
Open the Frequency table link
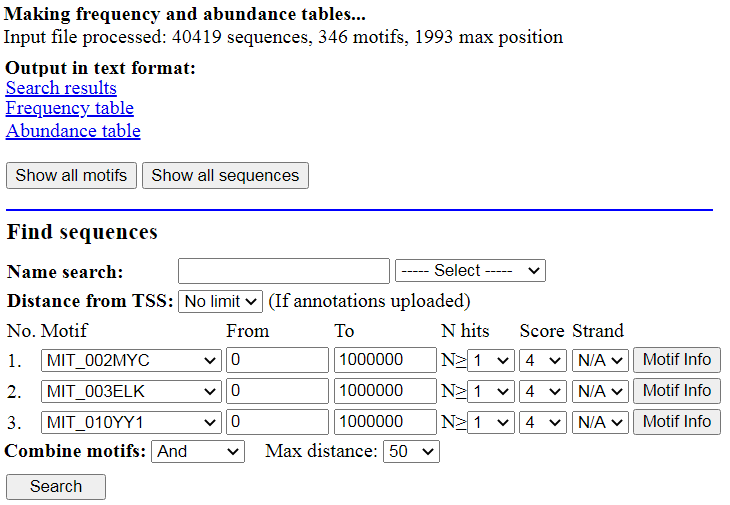coord(70,108)
